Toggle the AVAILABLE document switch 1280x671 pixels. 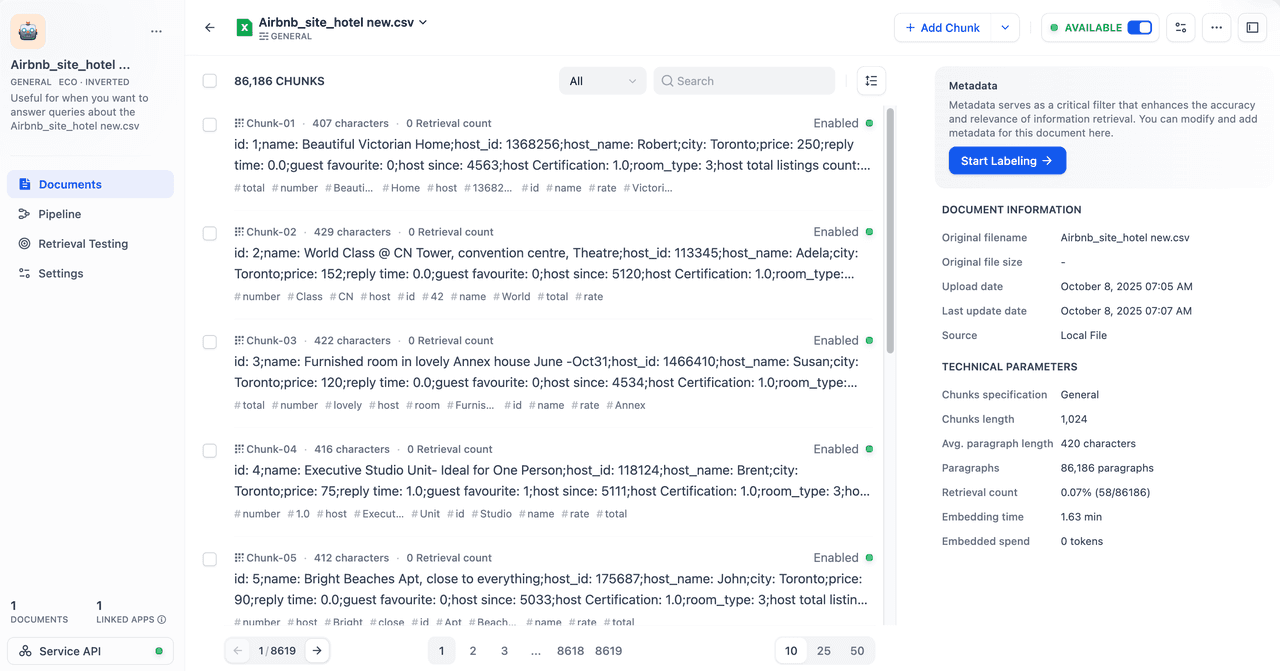click(x=1139, y=28)
